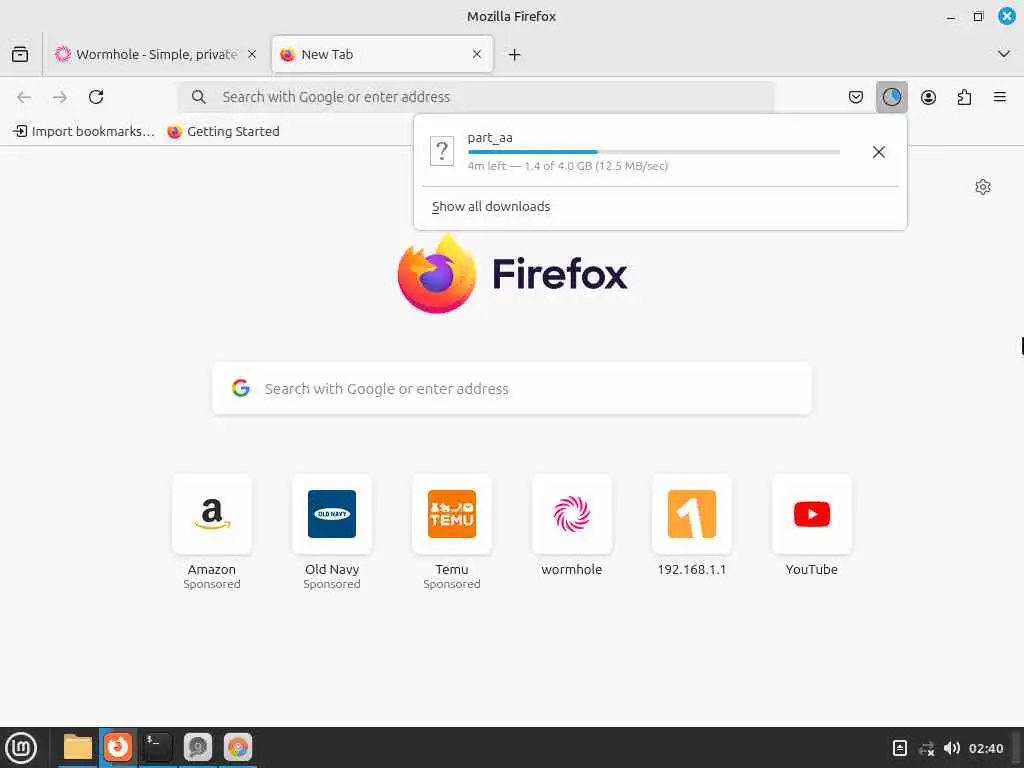Open the volume speaker tray icon
The width and height of the screenshot is (1024, 768).
[x=952, y=748]
